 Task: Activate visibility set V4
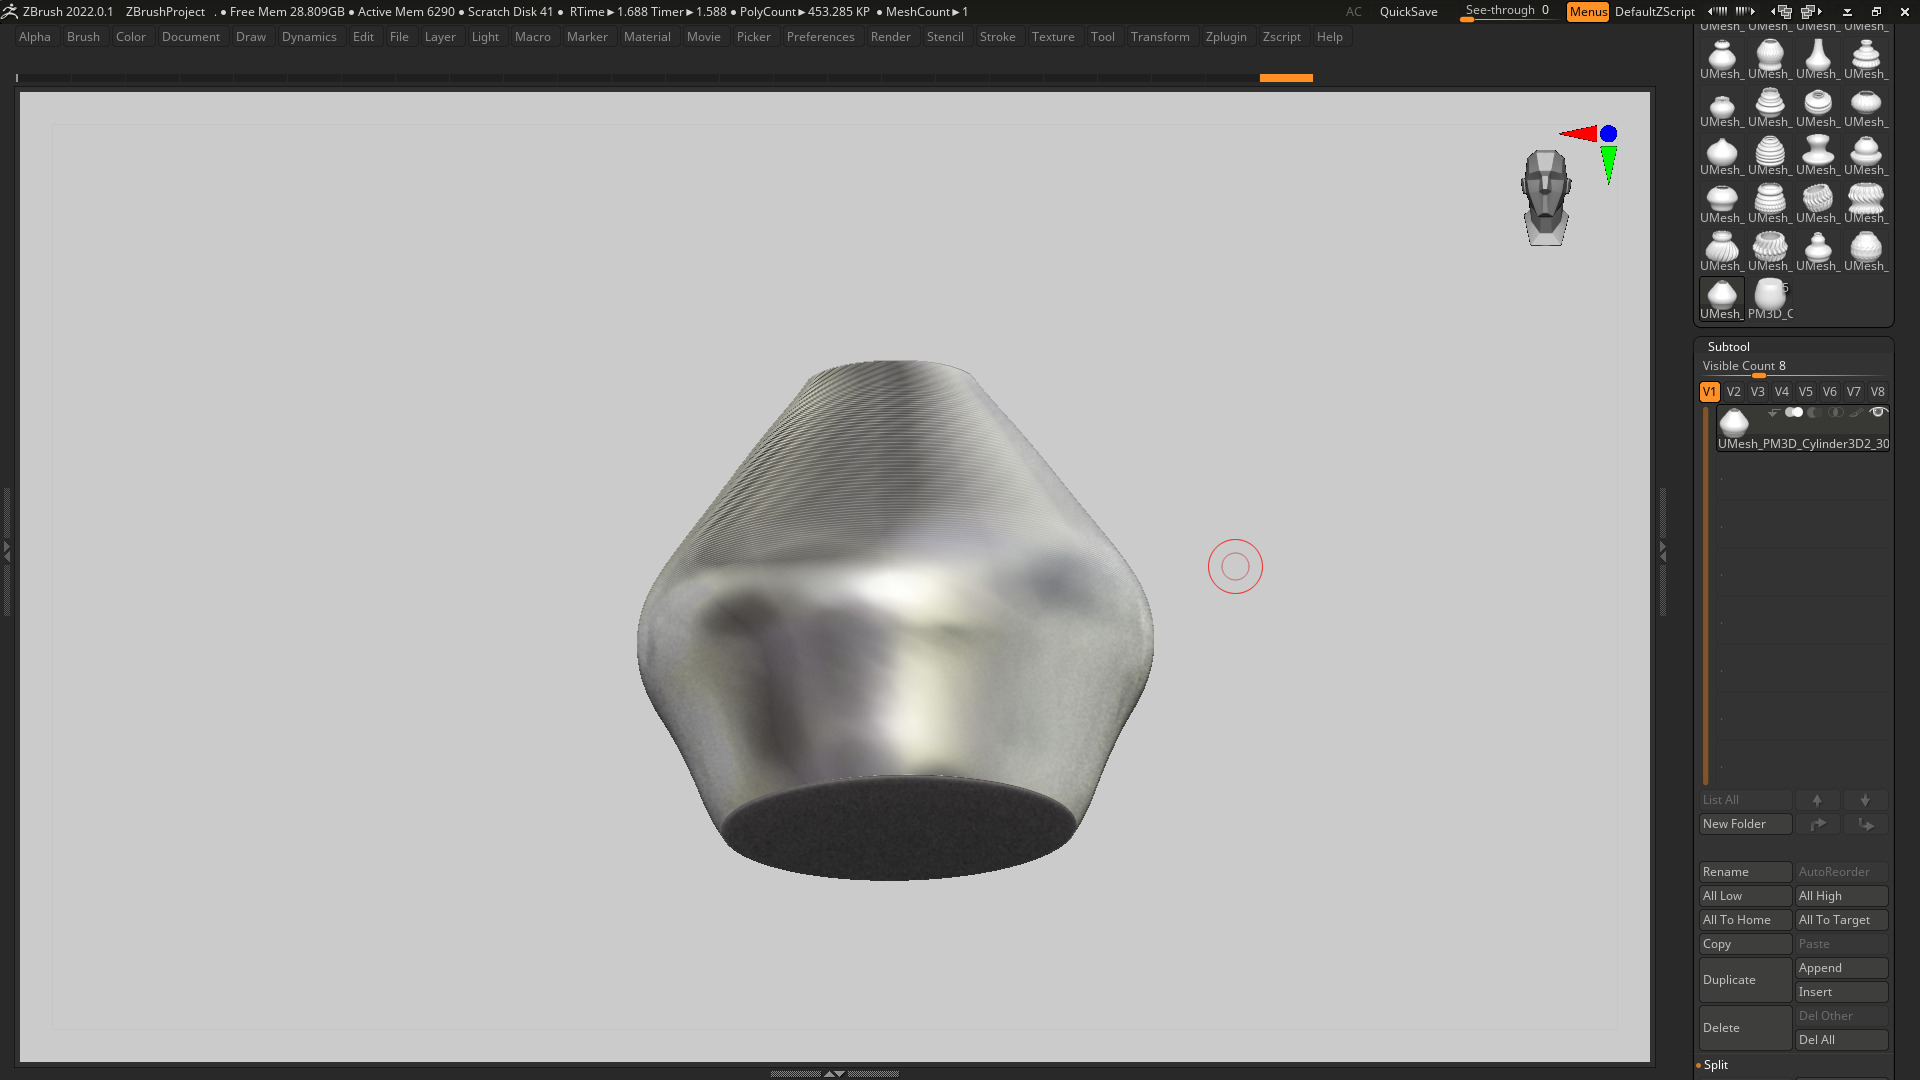[x=1781, y=392]
